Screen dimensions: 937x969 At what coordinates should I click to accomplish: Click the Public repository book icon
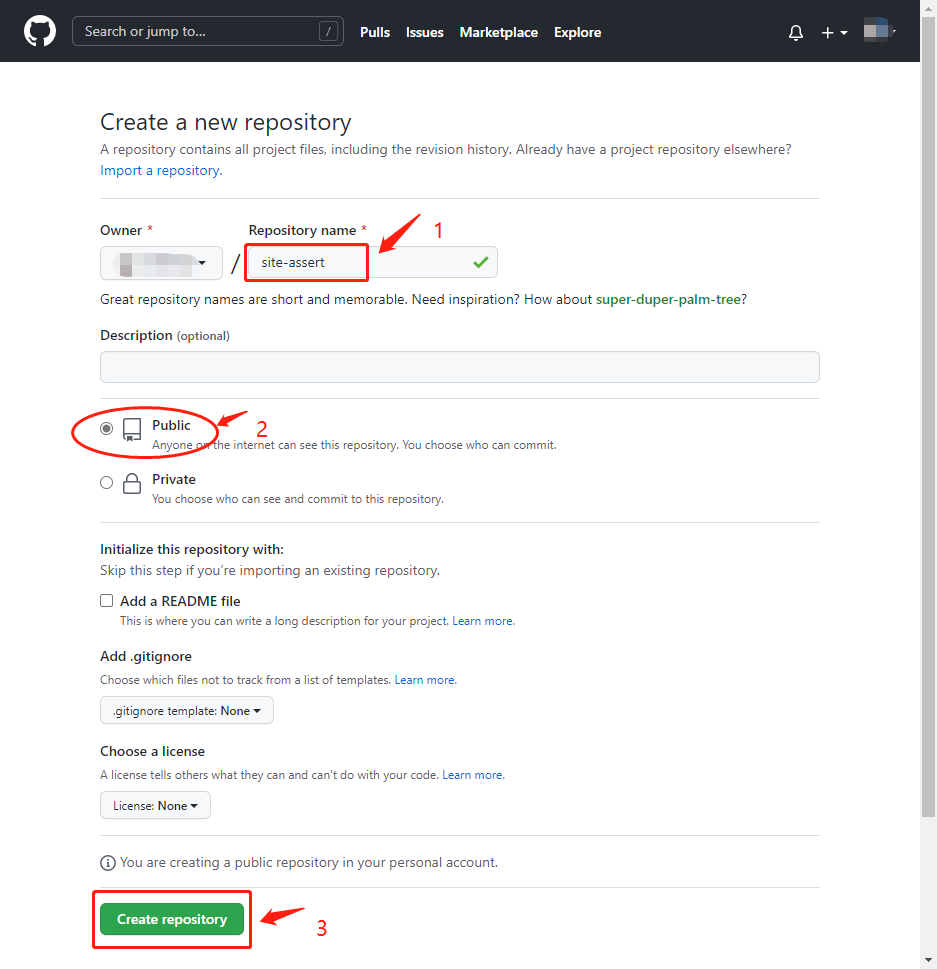click(132, 429)
